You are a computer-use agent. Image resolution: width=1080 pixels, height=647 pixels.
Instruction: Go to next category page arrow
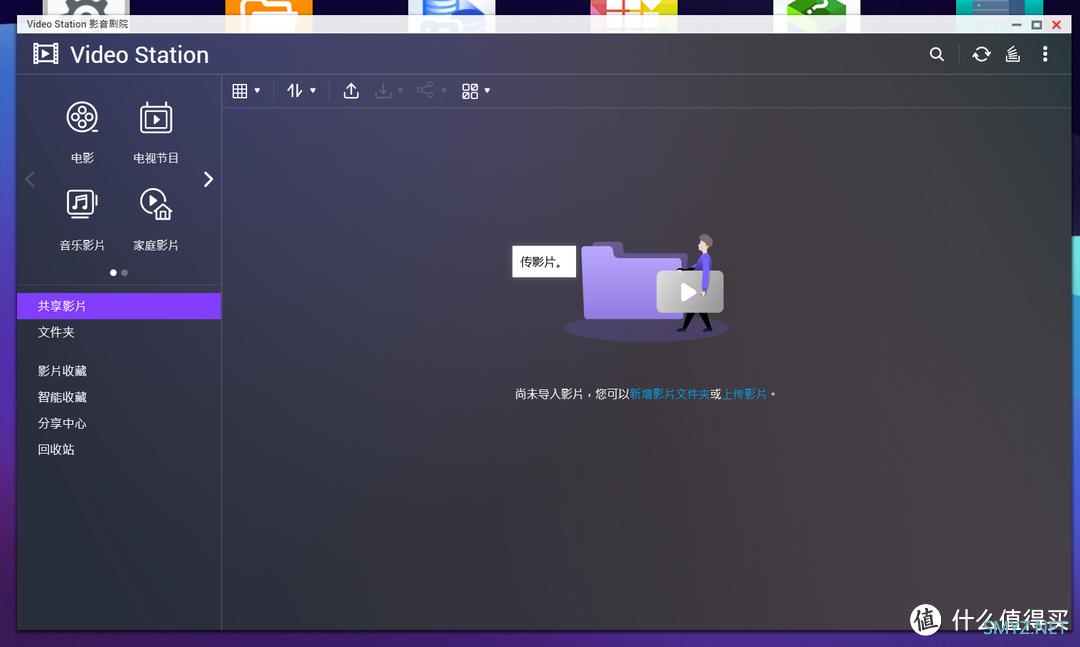click(208, 179)
